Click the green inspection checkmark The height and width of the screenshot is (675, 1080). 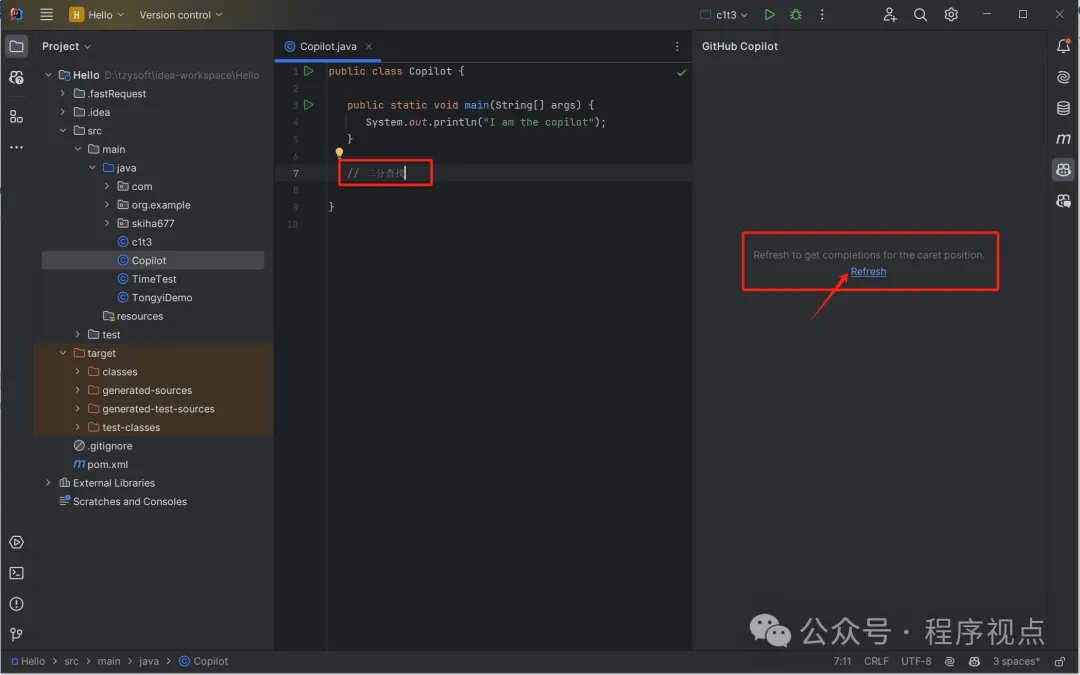(x=681, y=72)
